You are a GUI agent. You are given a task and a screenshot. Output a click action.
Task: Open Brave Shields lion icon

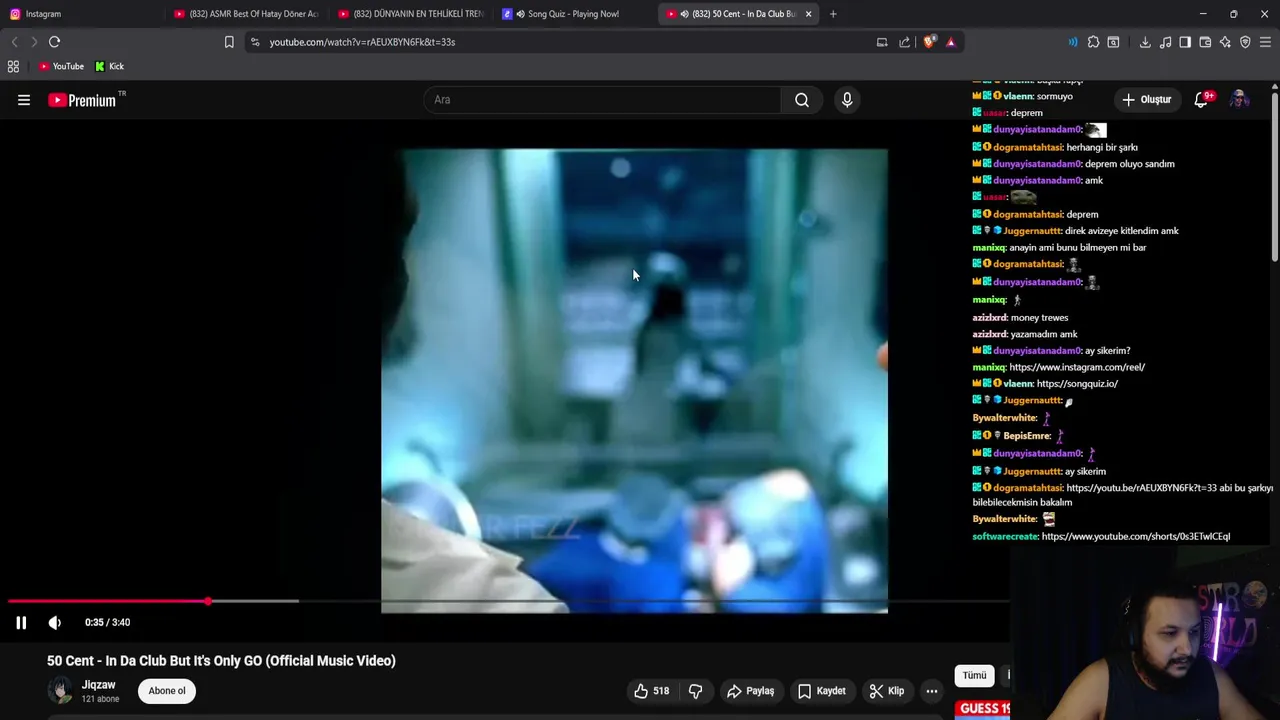pos(930,42)
